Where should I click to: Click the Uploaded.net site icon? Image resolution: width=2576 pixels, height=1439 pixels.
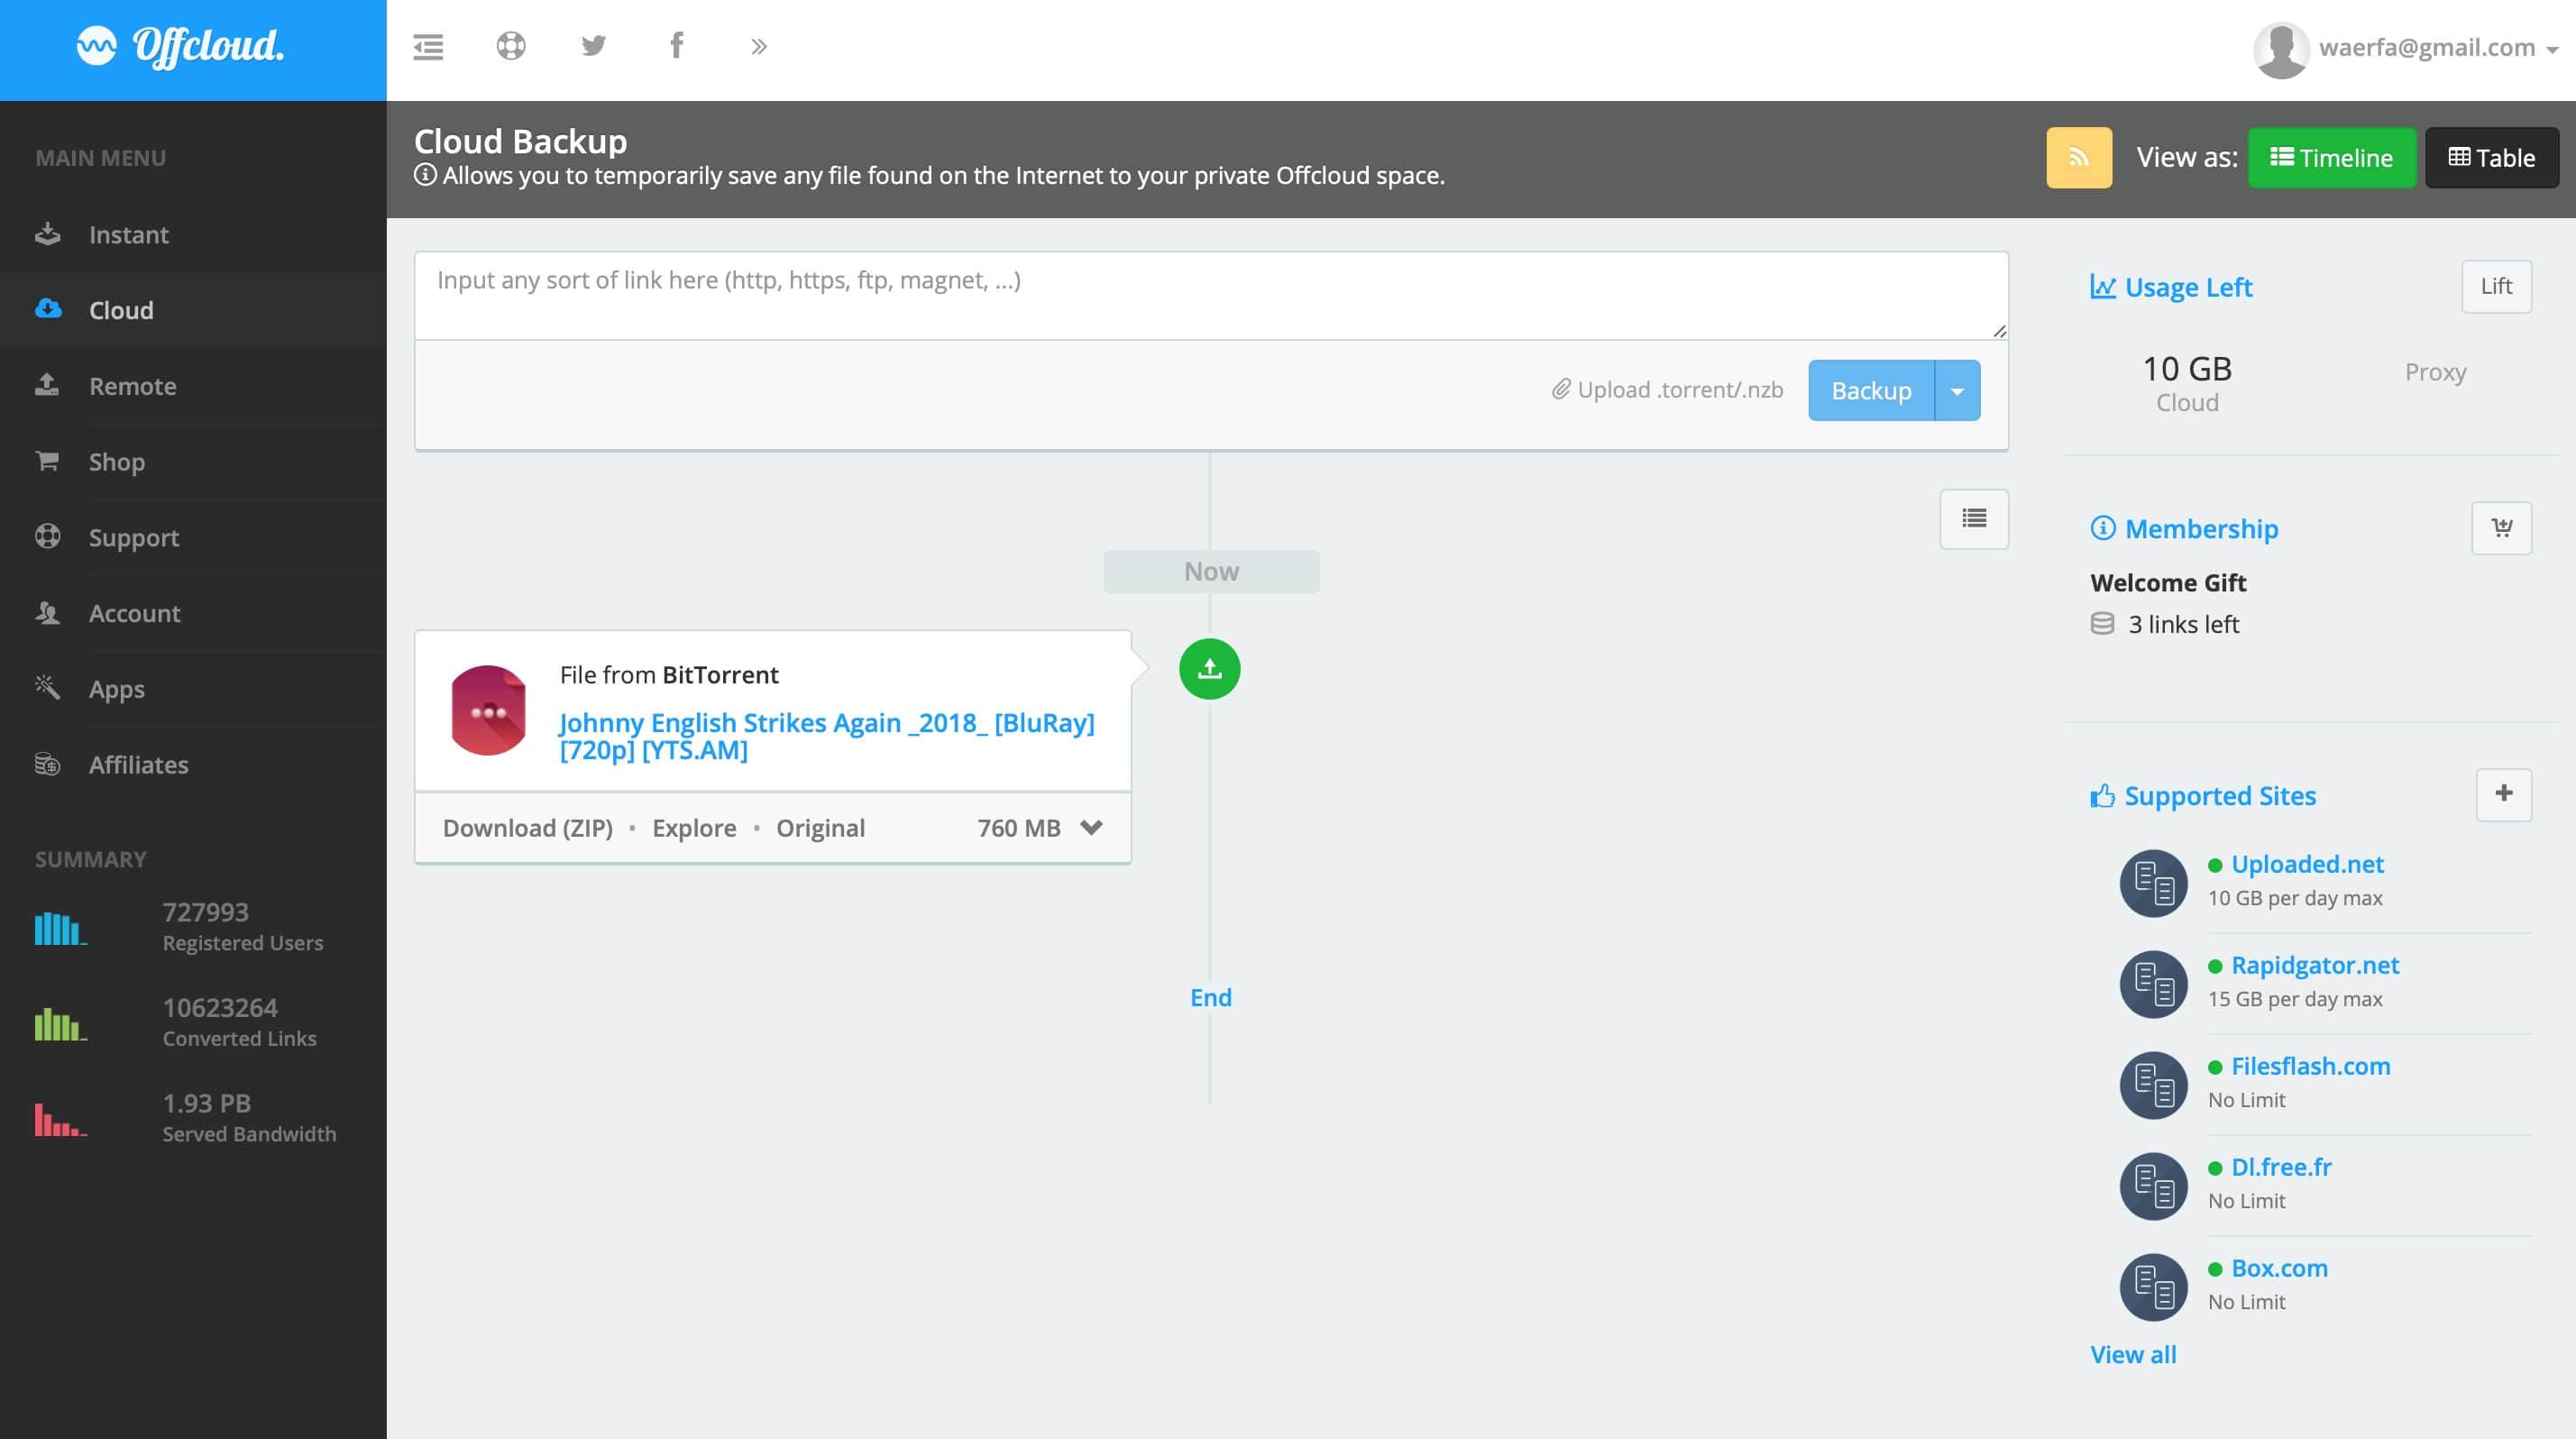[2153, 883]
